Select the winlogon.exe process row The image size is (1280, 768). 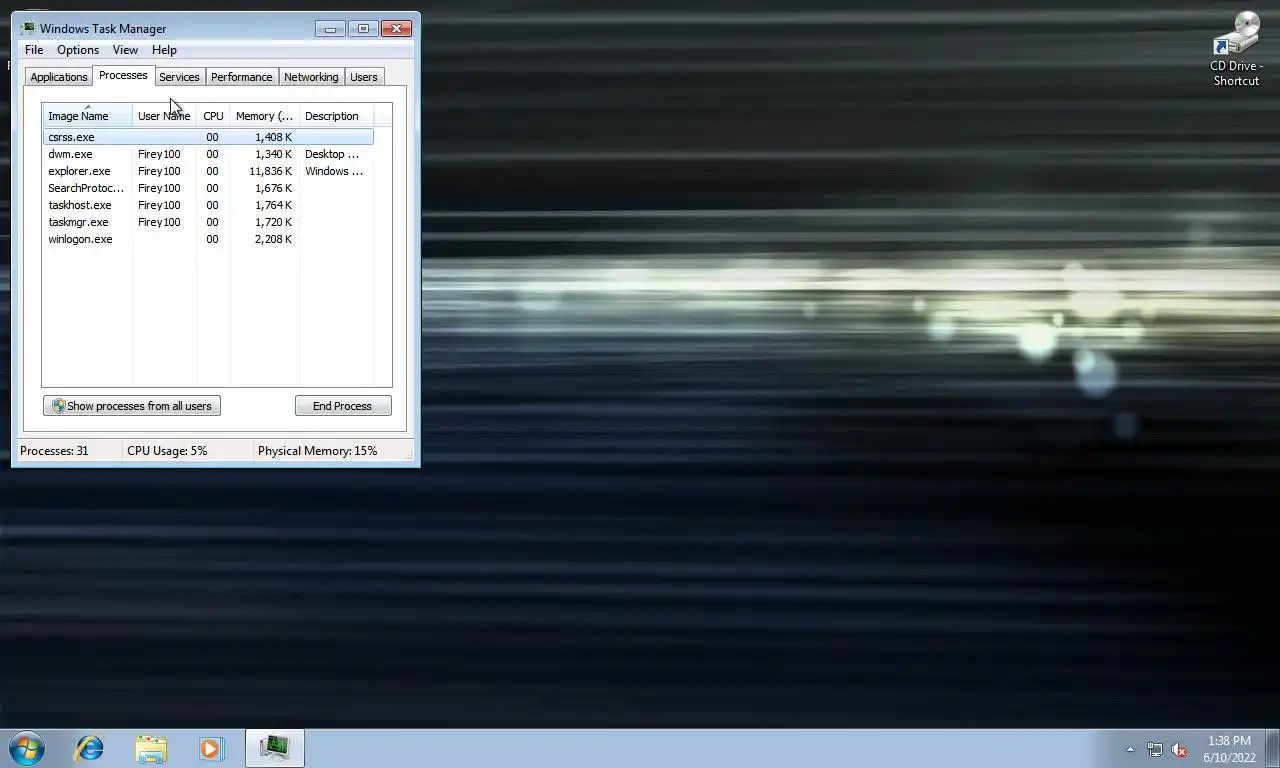pyautogui.click(x=208, y=239)
